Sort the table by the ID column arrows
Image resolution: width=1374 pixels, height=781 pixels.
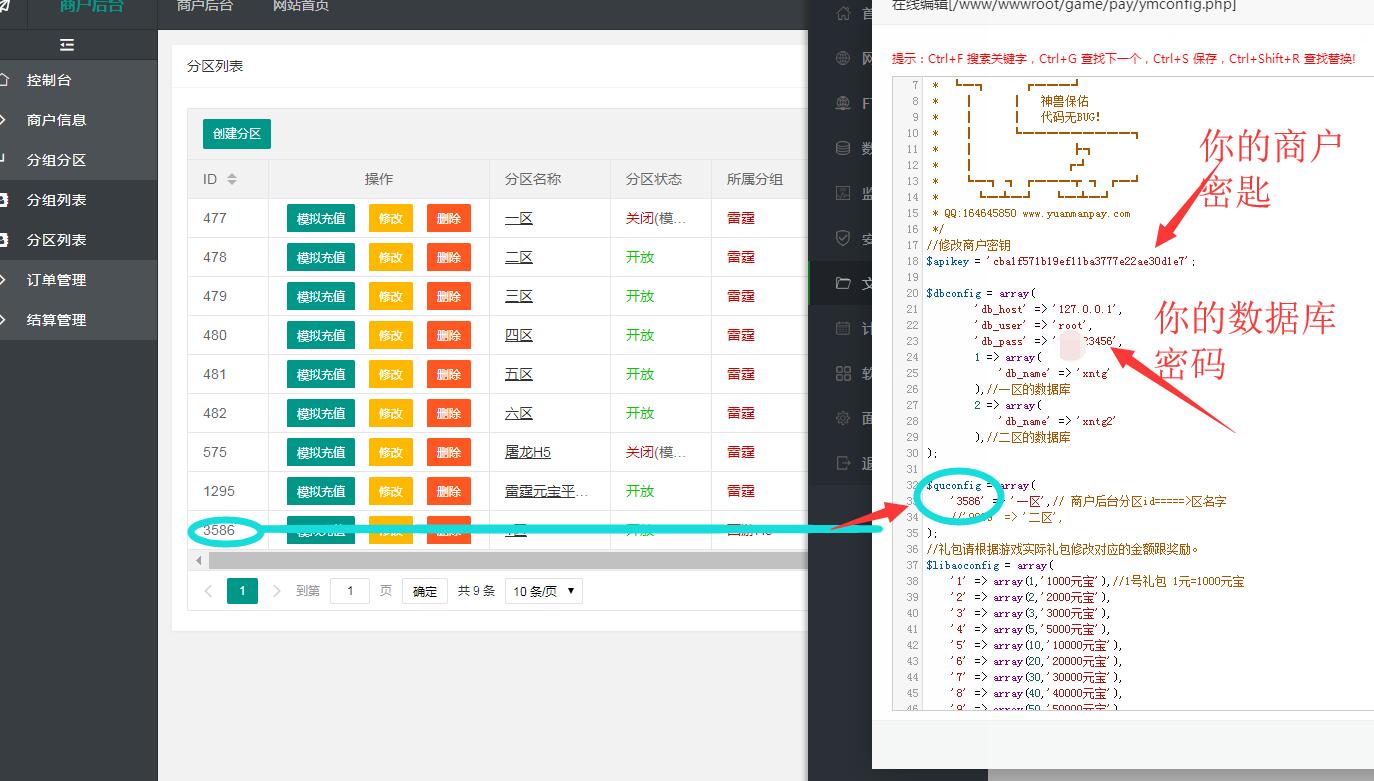(232, 179)
